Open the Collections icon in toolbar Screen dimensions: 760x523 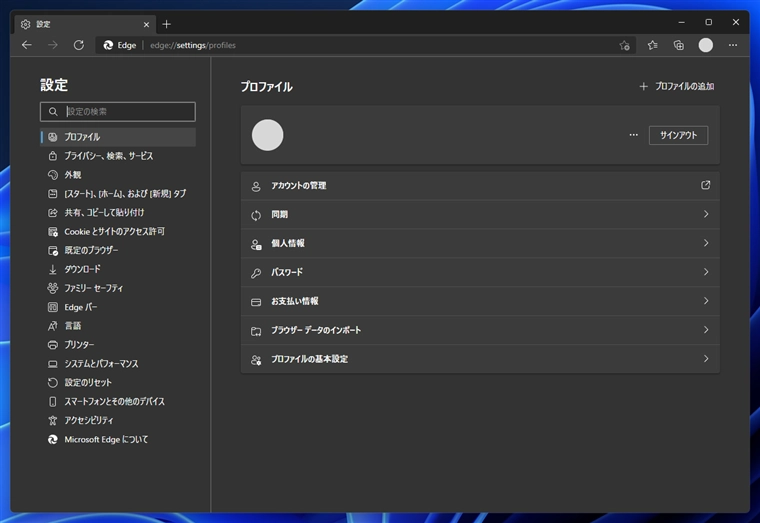[679, 45]
